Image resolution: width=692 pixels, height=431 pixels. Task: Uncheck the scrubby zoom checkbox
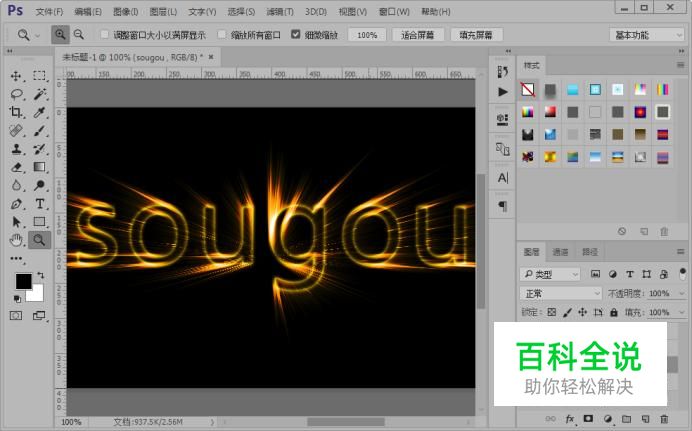(x=296, y=34)
